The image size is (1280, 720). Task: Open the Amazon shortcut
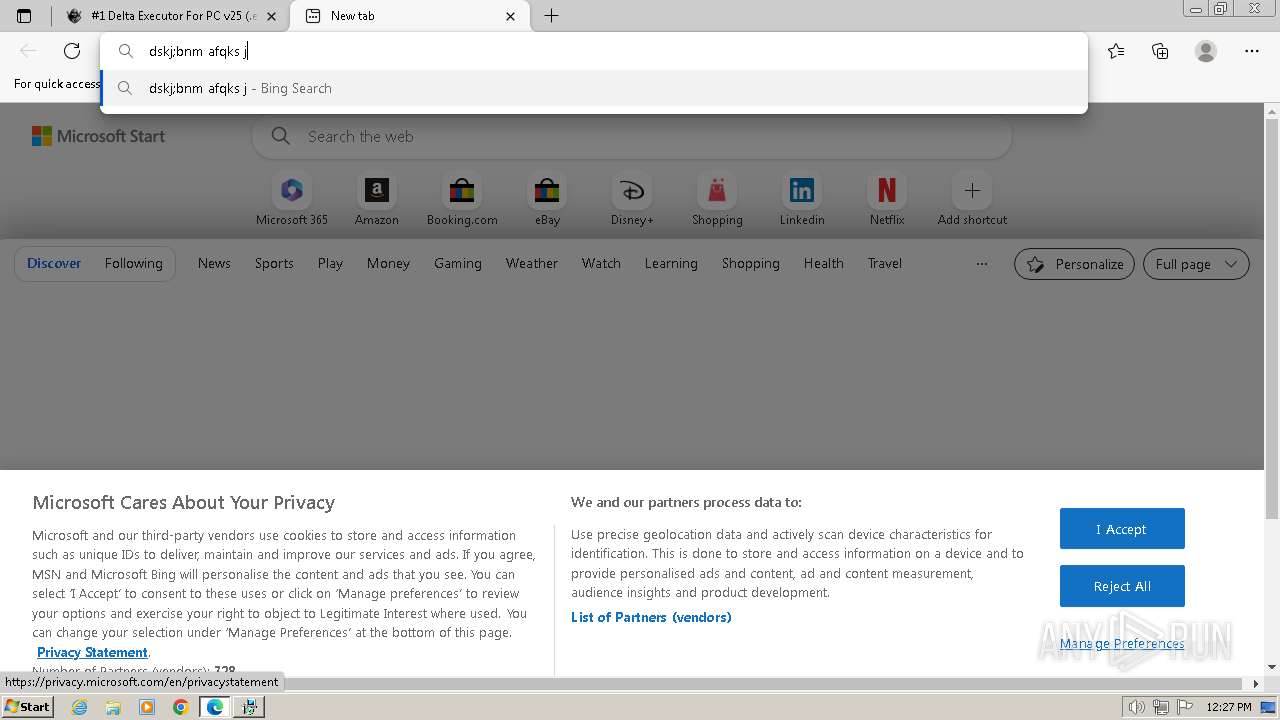[x=377, y=200]
